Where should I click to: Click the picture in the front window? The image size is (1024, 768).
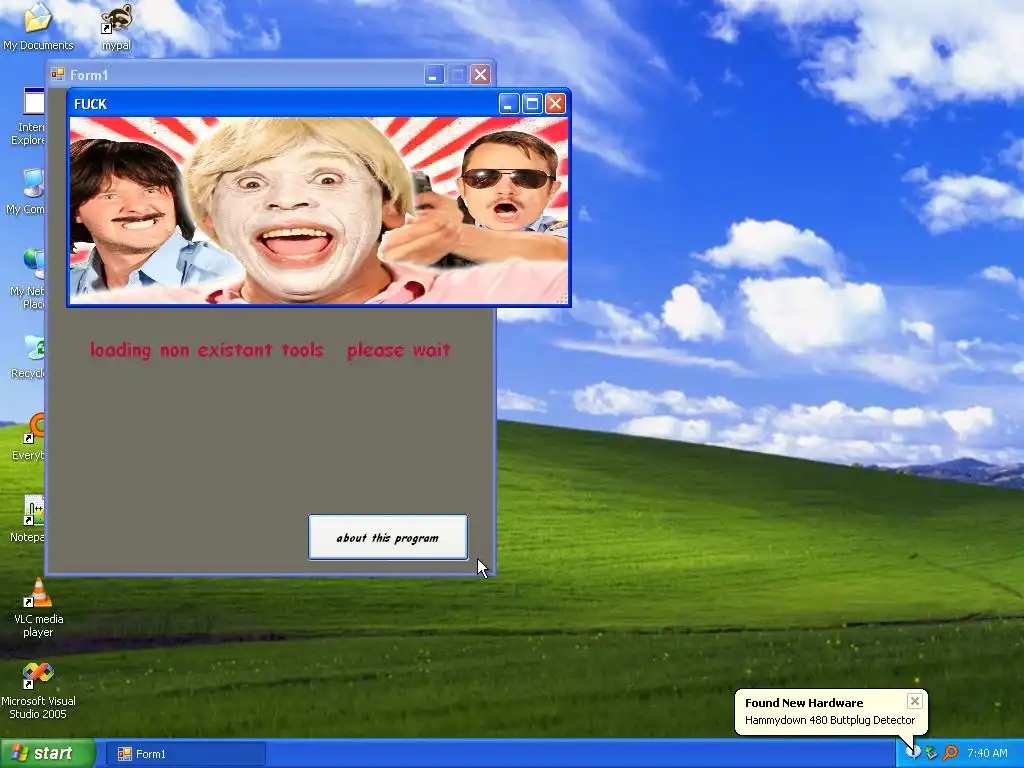click(x=319, y=210)
